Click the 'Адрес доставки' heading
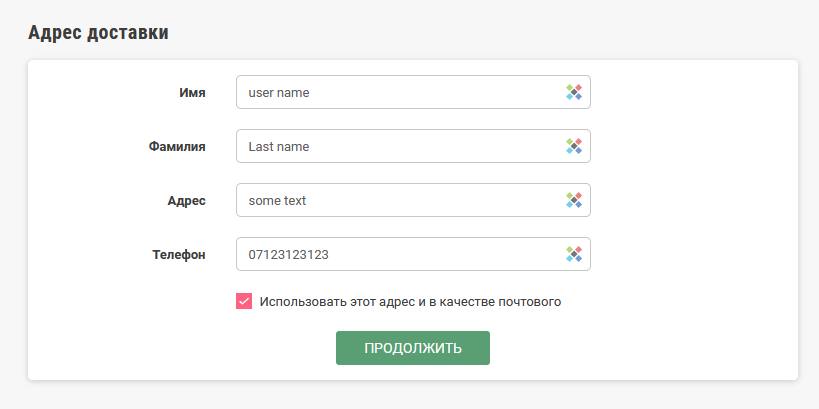 pyautogui.click(x=98, y=32)
